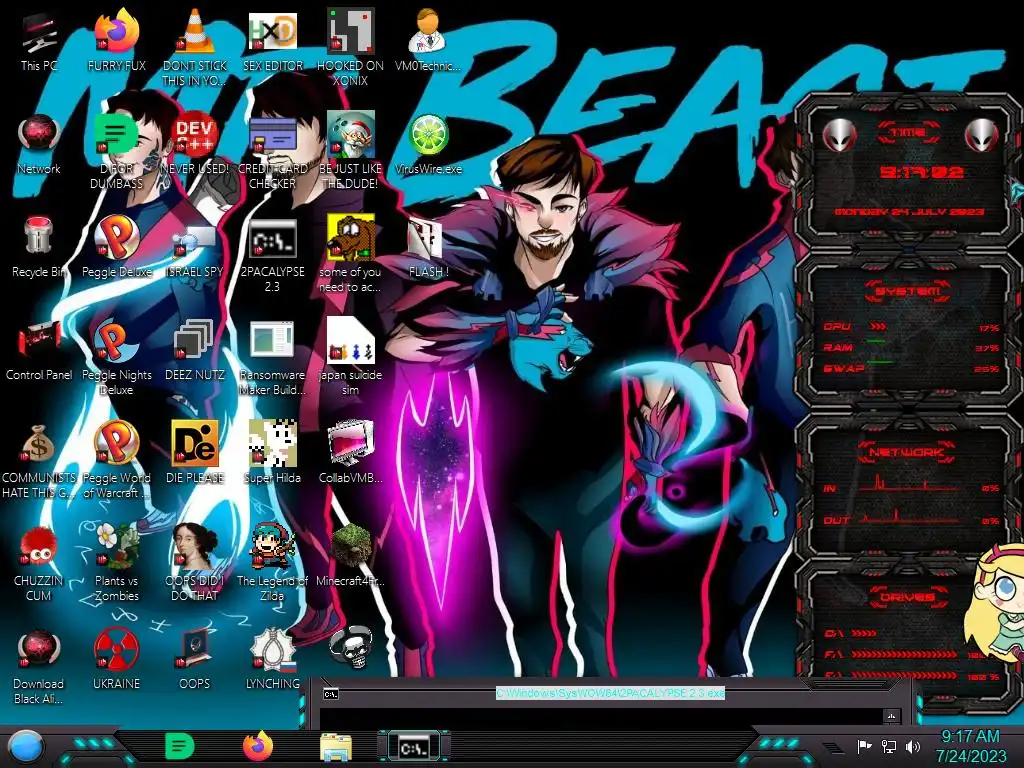Select the FLASH ! desktop icon

point(428,248)
